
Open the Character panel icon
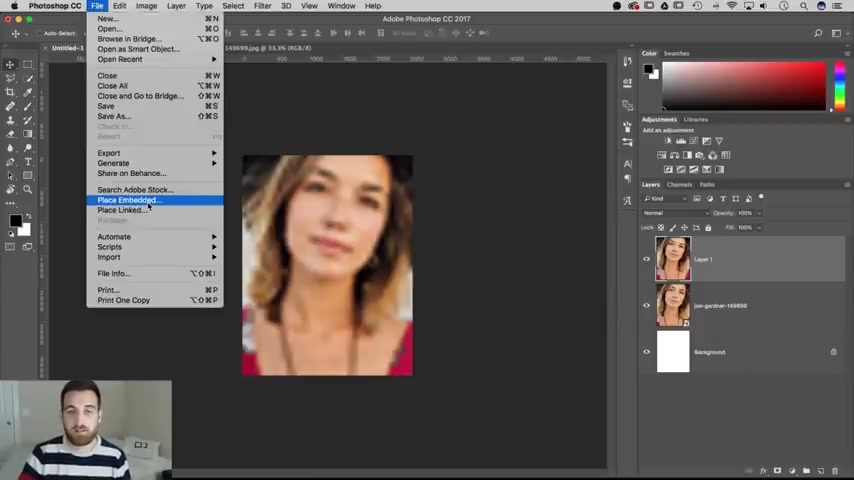(x=627, y=163)
